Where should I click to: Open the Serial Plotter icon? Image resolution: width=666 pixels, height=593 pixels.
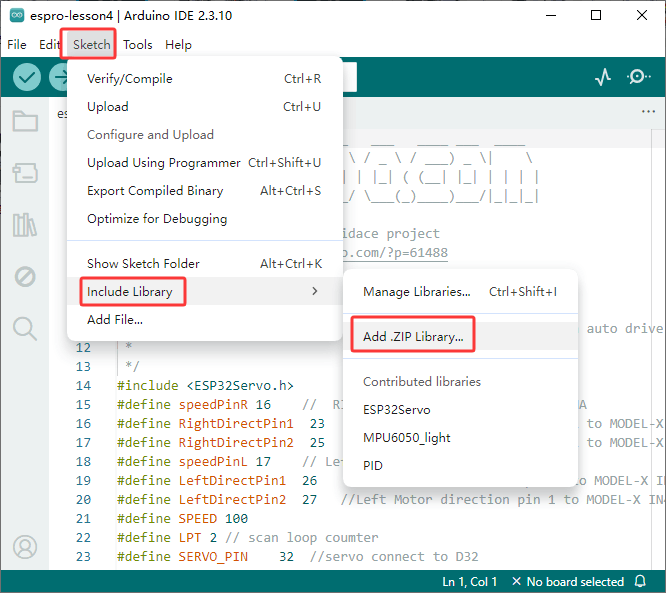tap(603, 77)
